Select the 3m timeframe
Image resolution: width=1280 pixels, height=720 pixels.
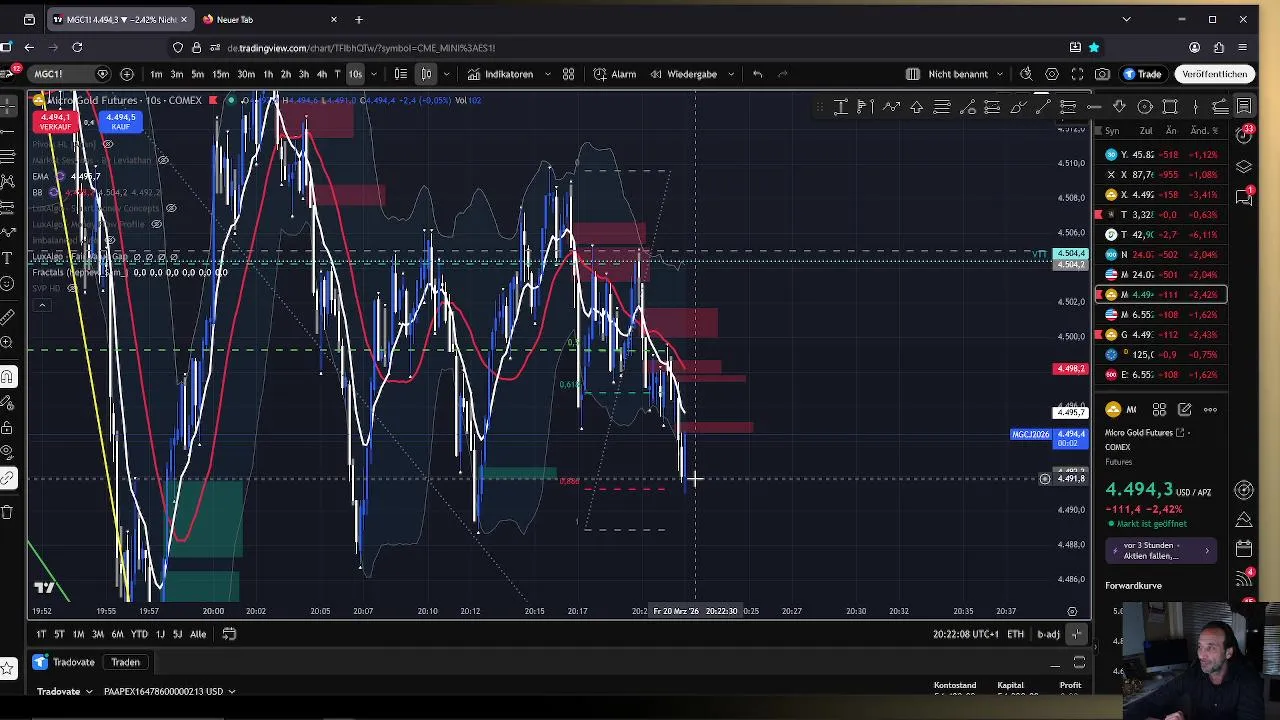(x=177, y=74)
